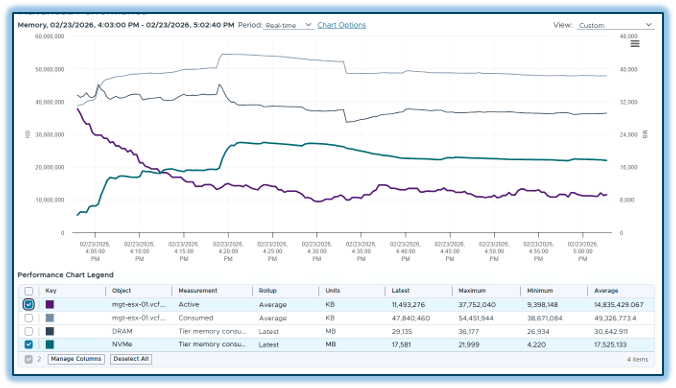Image resolution: width=676 pixels, height=388 pixels.
Task: Uncheck the NVMe row checkbox
Action: pyautogui.click(x=28, y=344)
